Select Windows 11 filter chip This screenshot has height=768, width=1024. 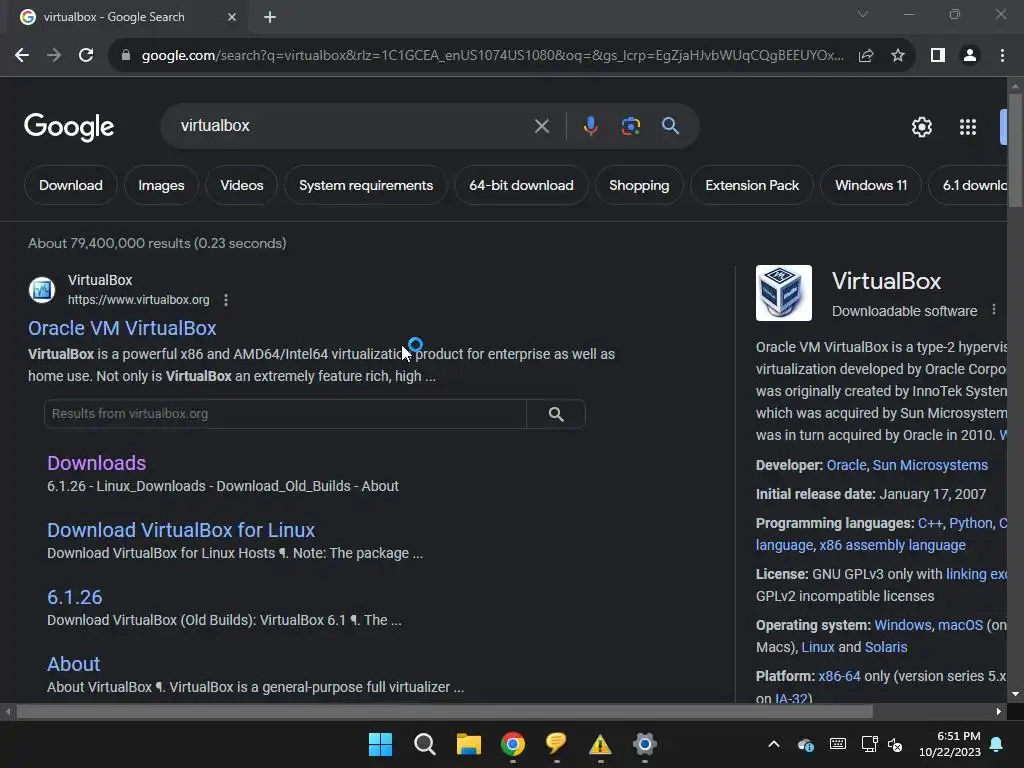871,185
